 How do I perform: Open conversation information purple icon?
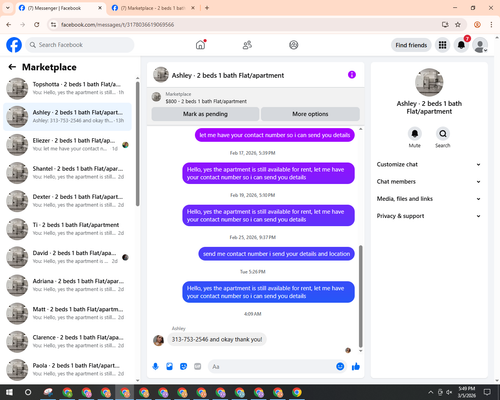(x=352, y=75)
